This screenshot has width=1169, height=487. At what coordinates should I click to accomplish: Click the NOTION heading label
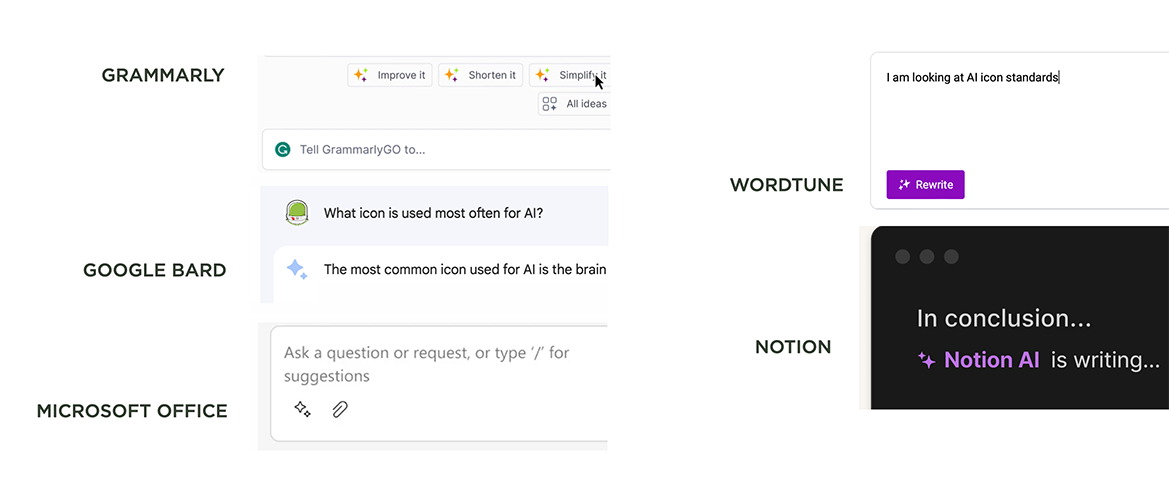(793, 347)
